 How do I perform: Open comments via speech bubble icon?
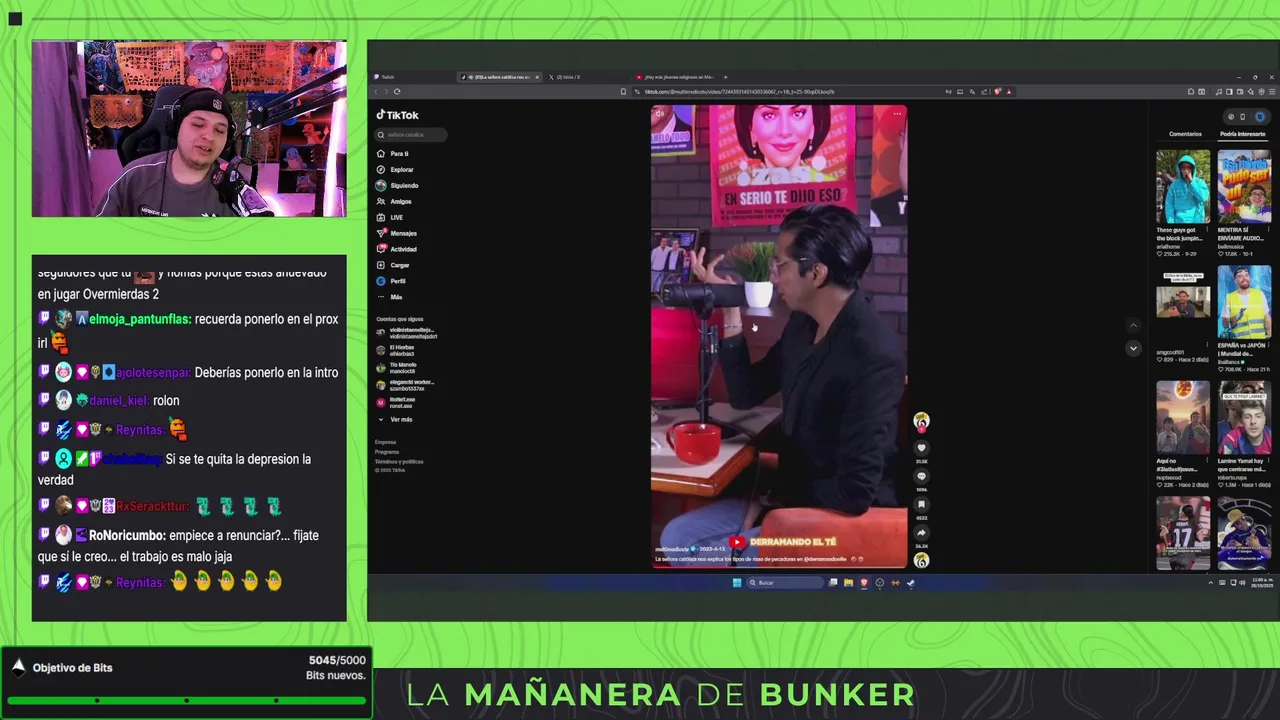[x=921, y=477]
